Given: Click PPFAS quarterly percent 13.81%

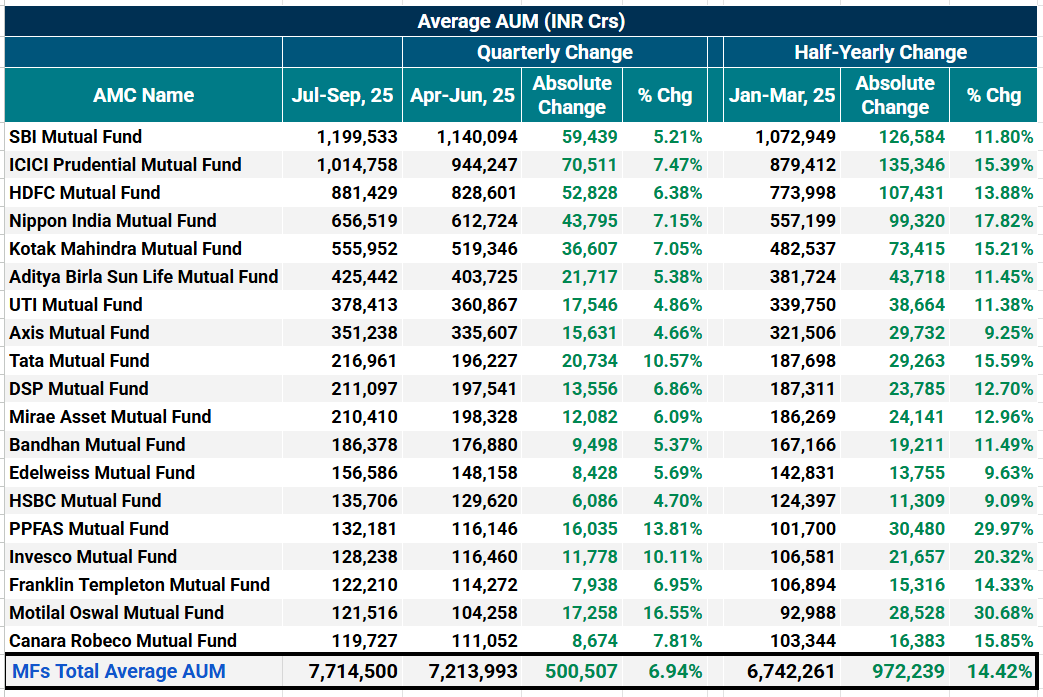Looking at the screenshot, I should tap(672, 529).
